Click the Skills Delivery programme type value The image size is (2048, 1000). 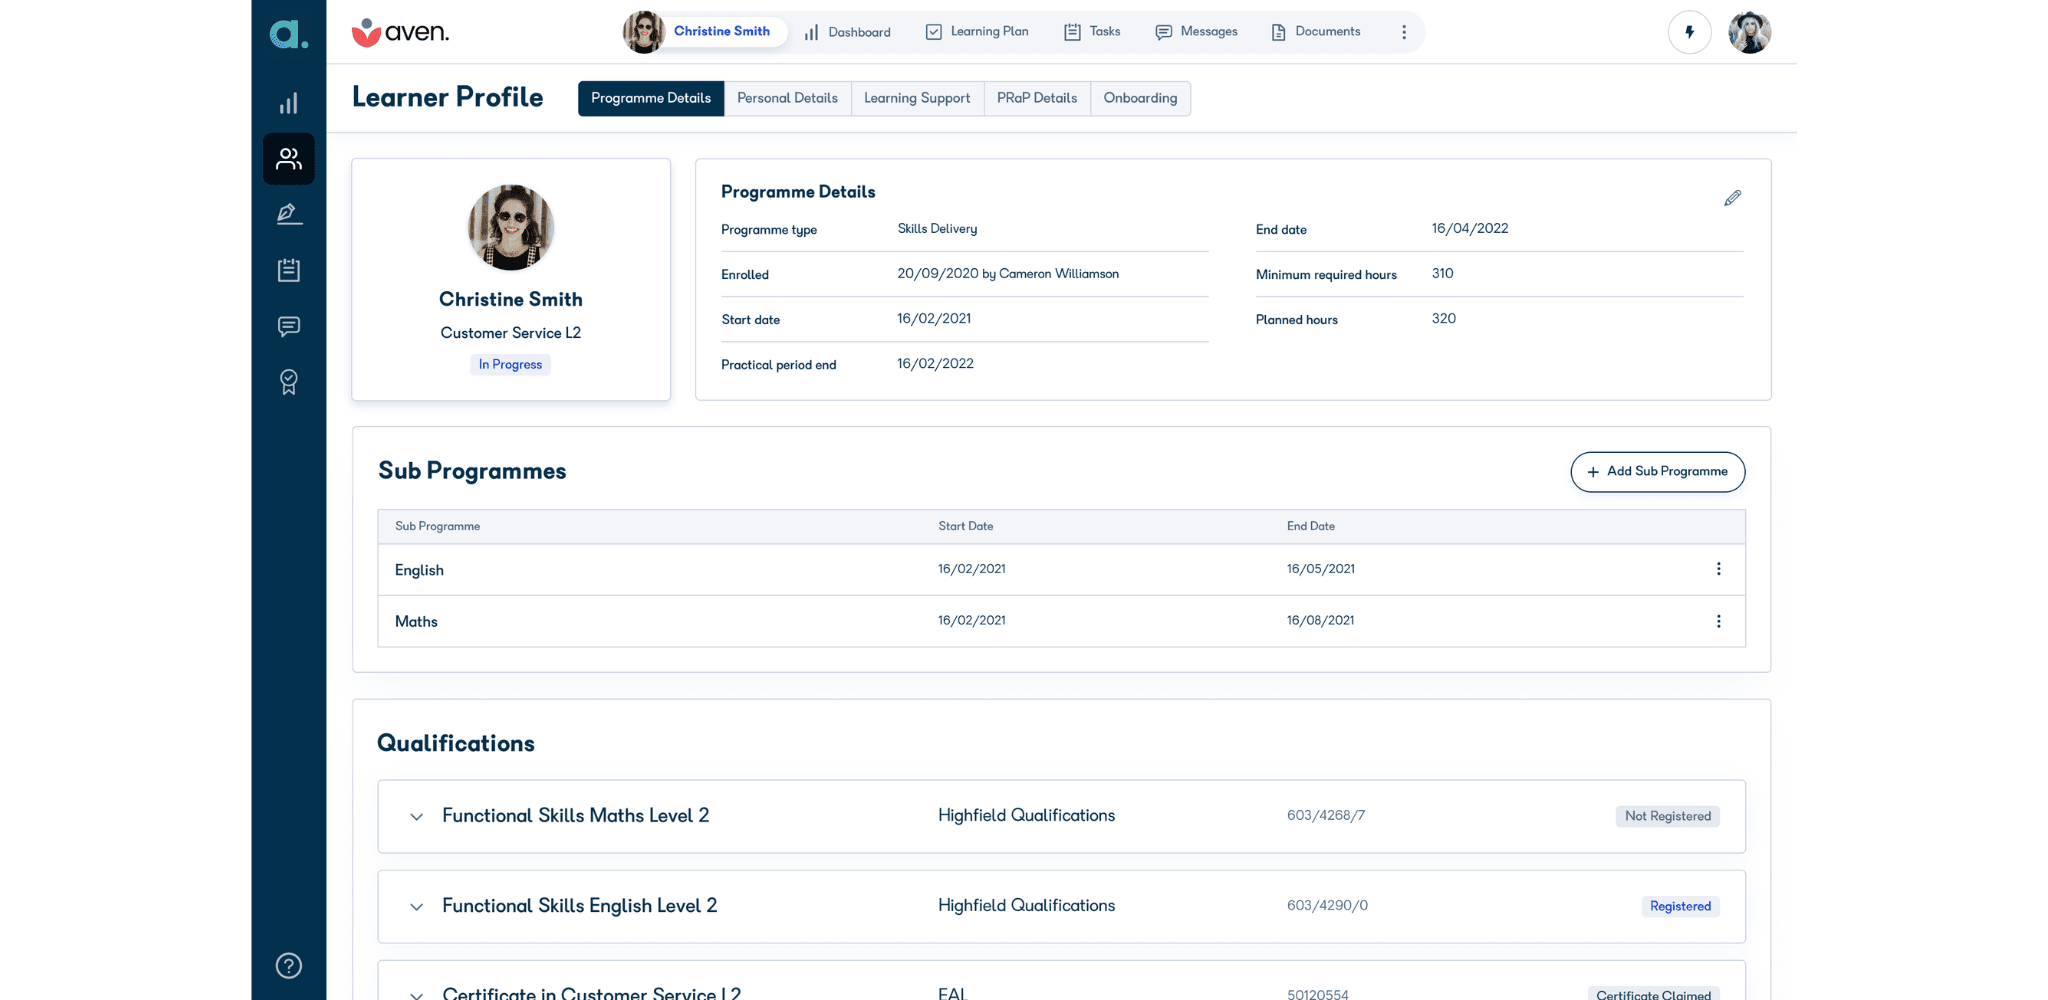[x=937, y=229]
